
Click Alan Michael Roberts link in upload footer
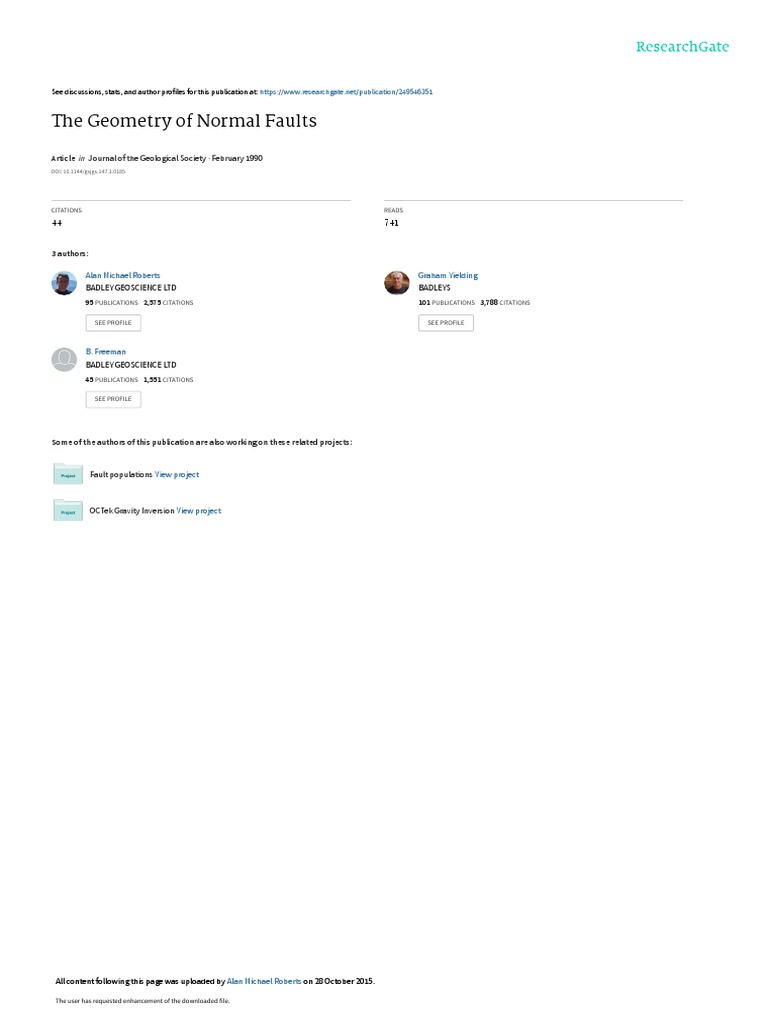264,981
